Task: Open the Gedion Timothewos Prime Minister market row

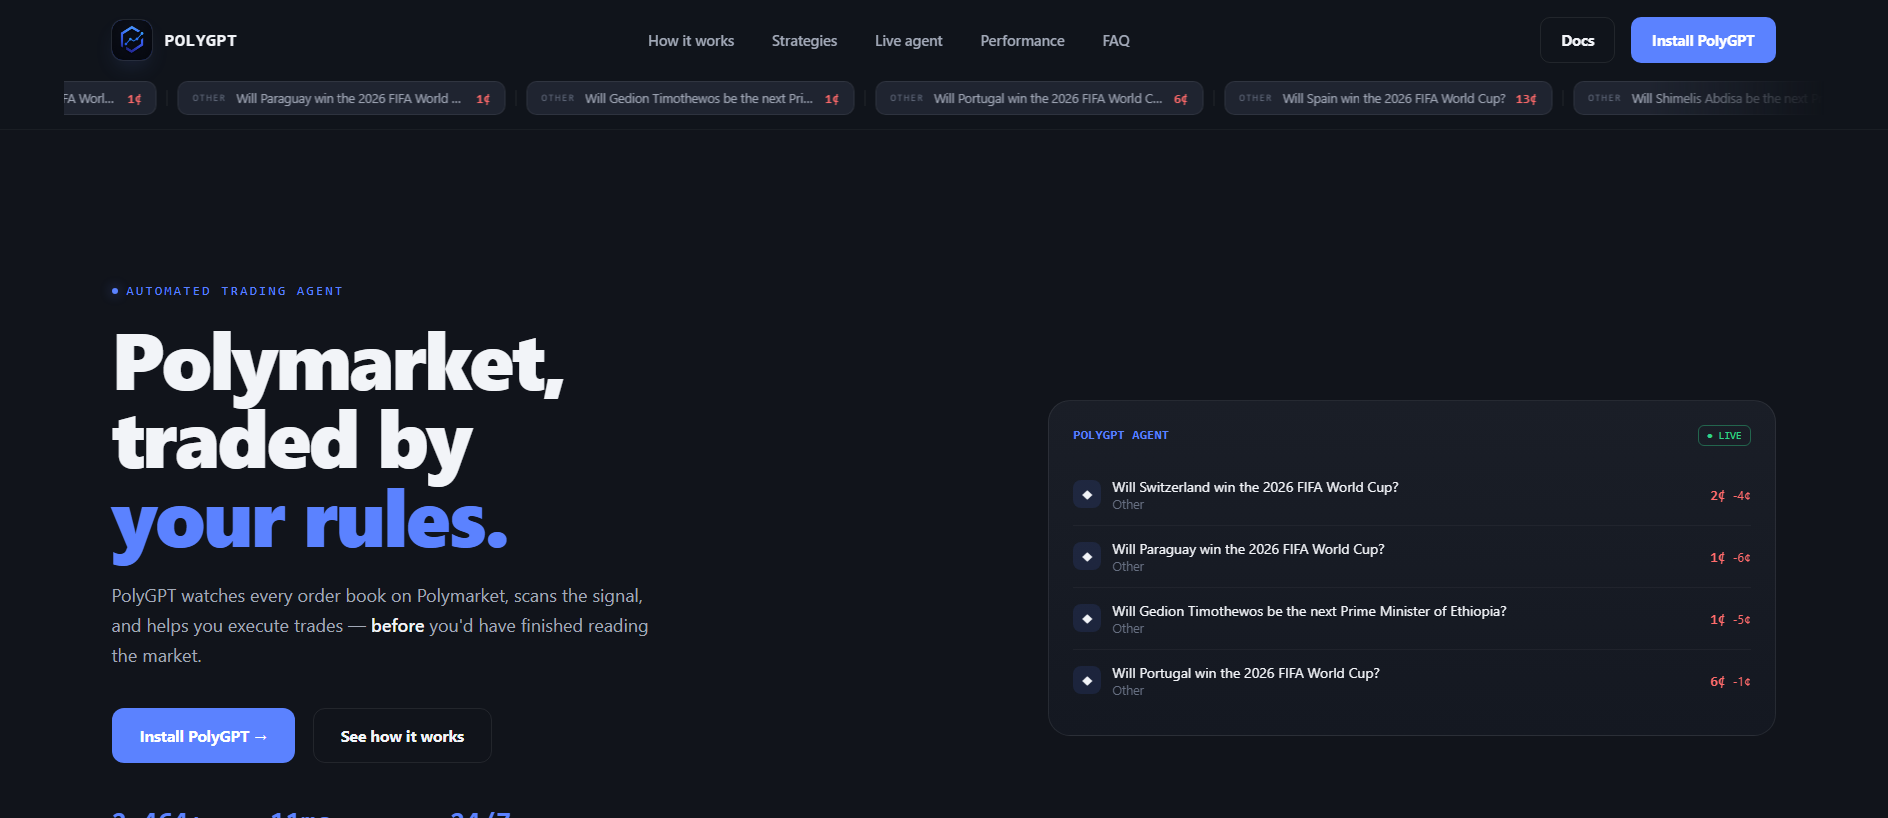Action: coord(1412,619)
